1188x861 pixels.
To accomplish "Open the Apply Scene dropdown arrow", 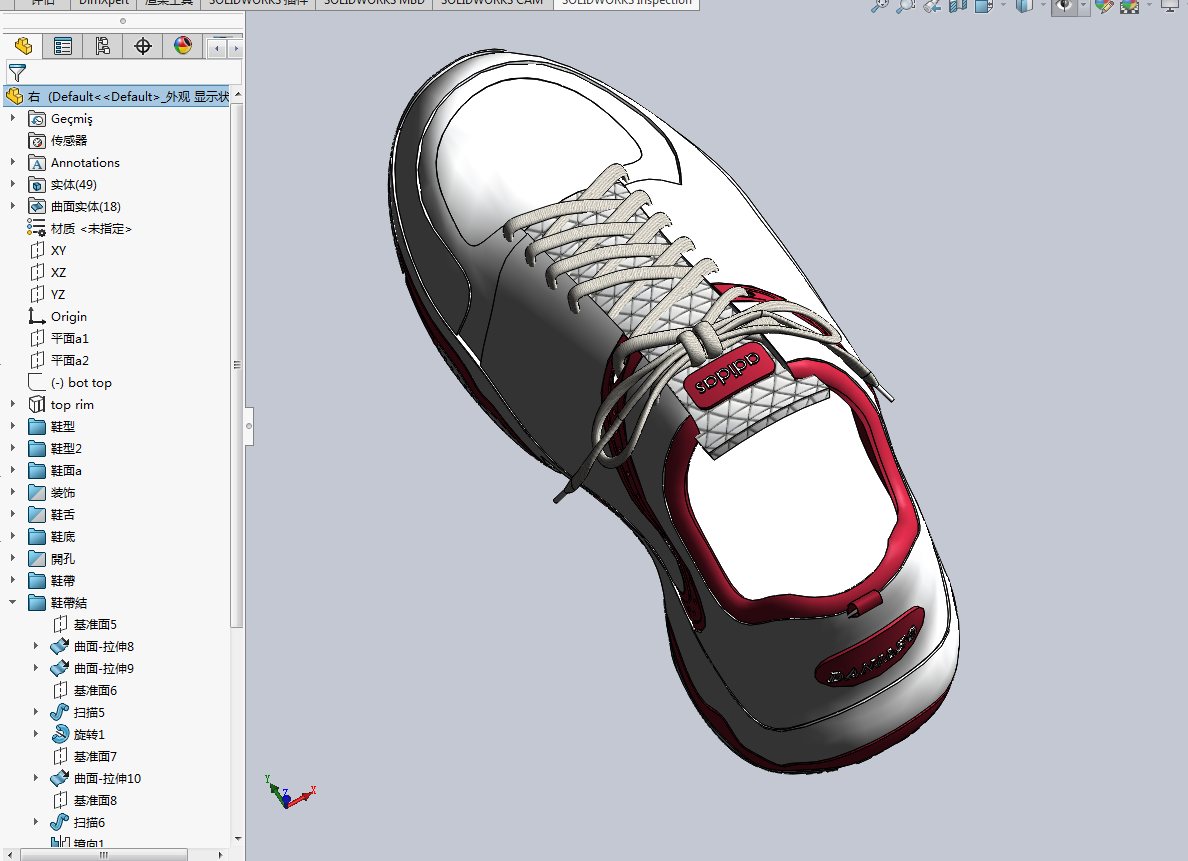I will pyautogui.click(x=1149, y=5).
